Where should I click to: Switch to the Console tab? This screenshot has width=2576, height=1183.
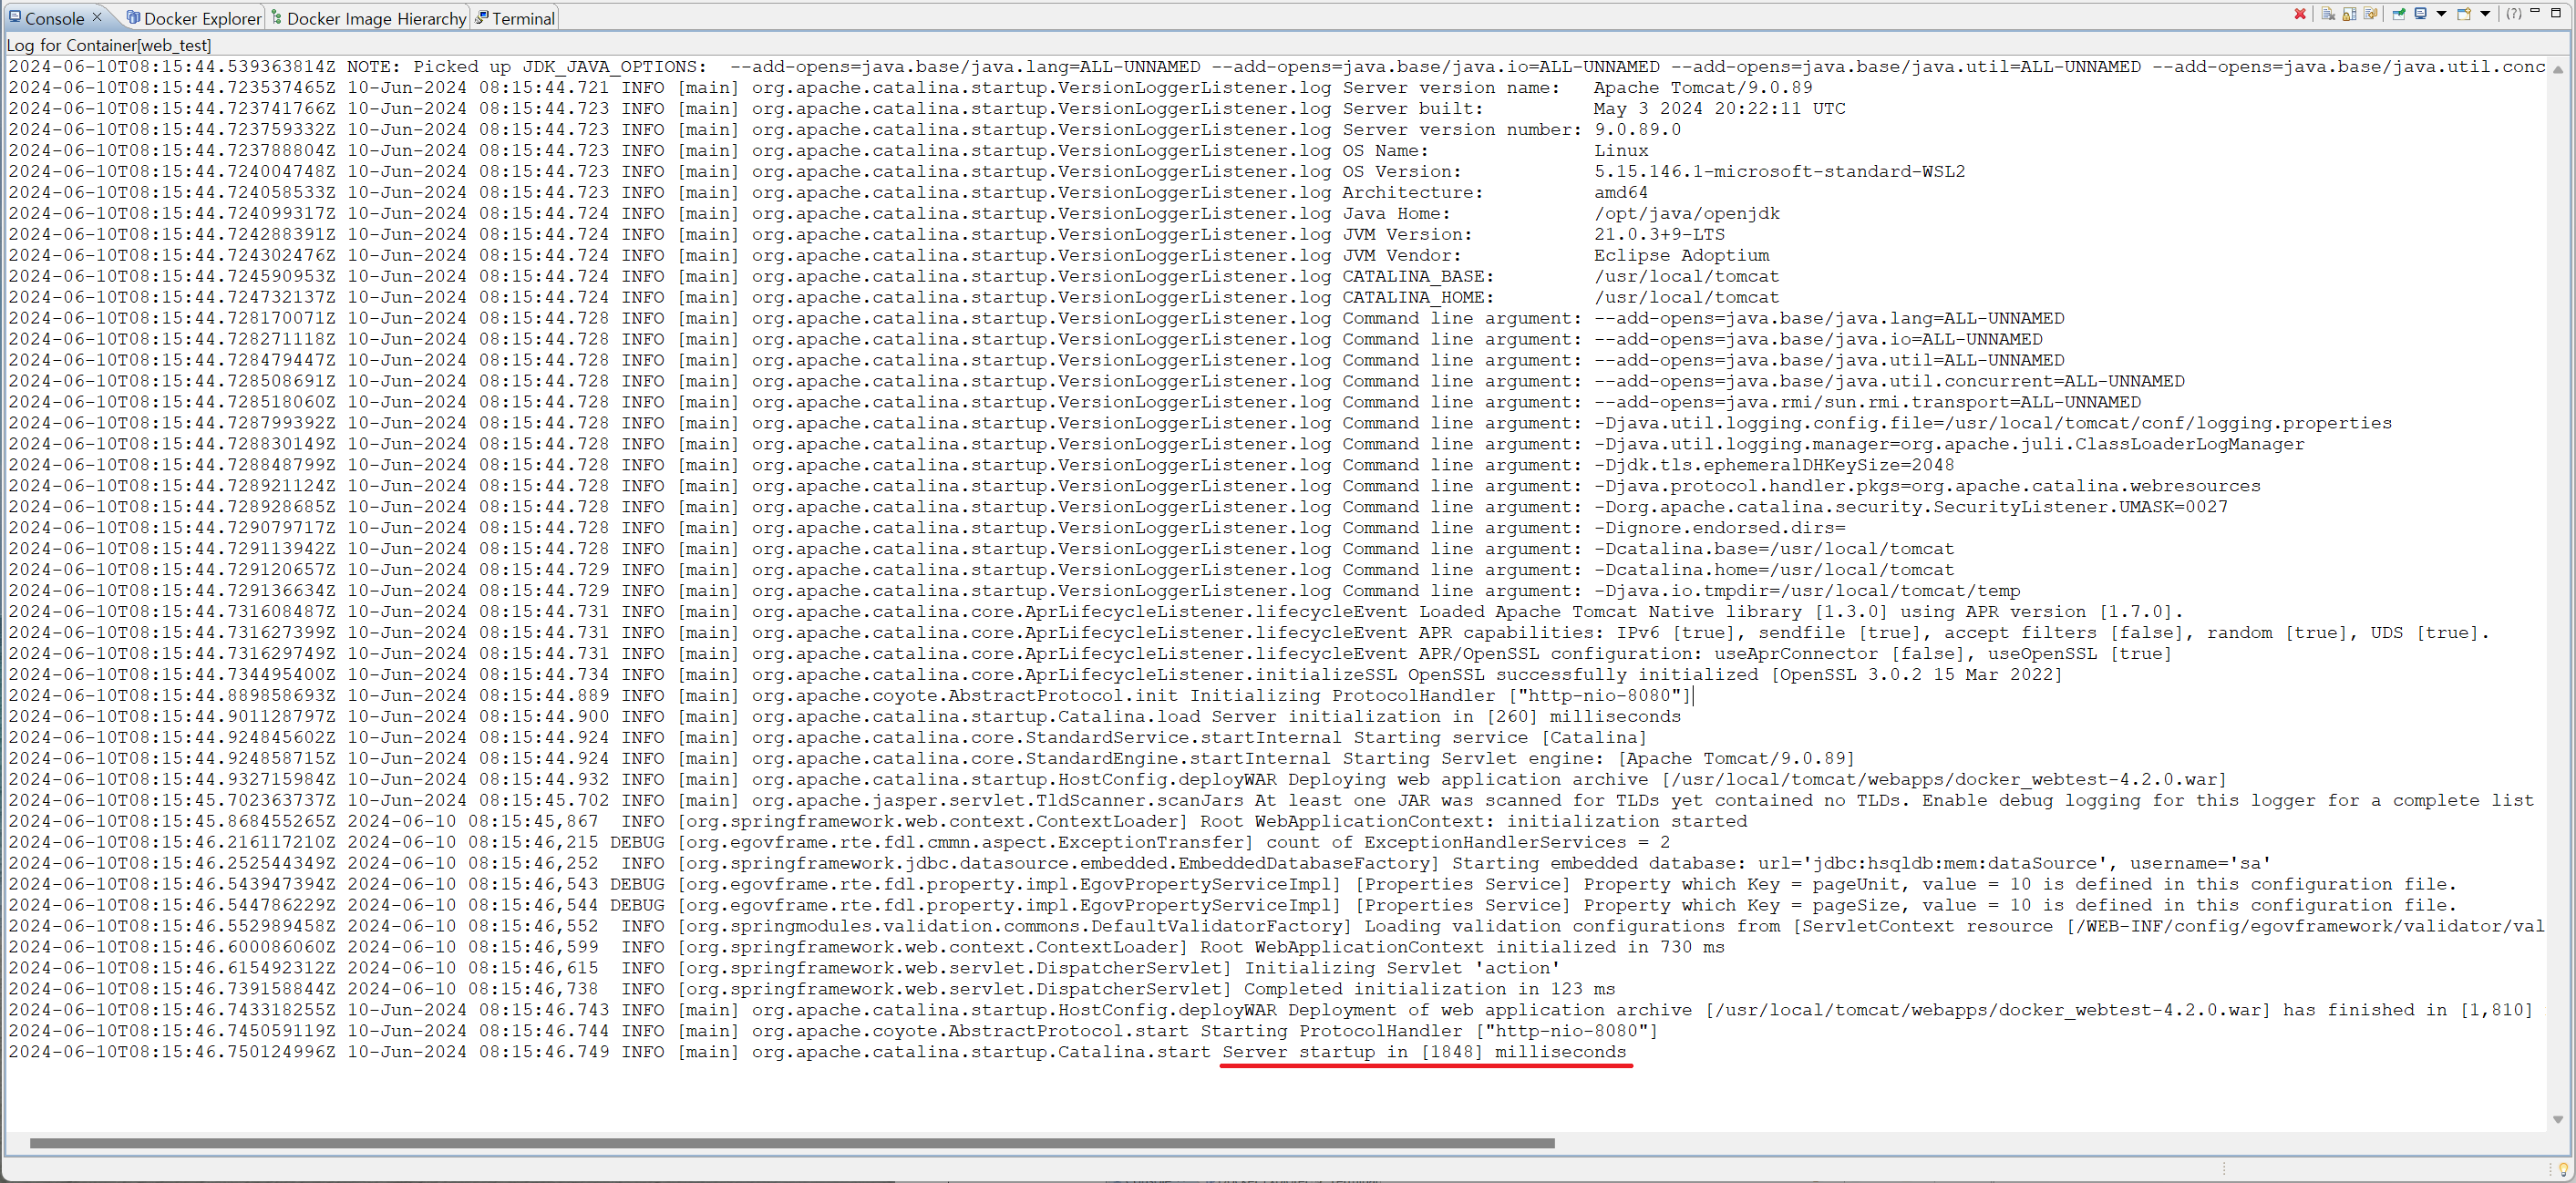54,18
